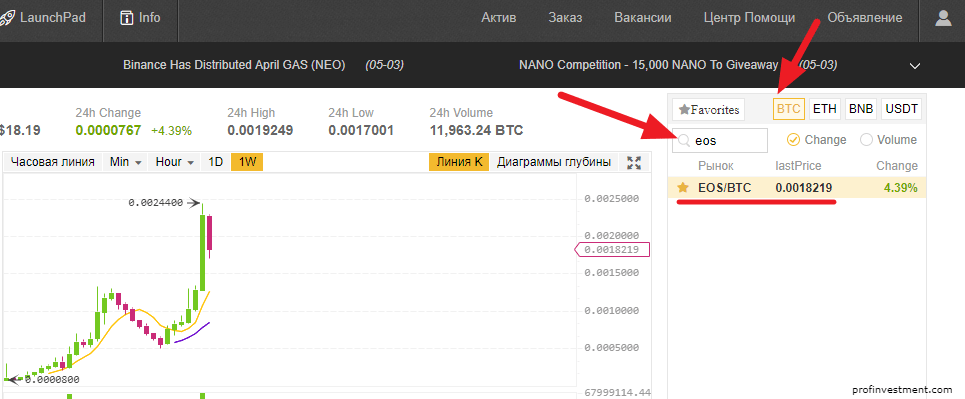Image resolution: width=965 pixels, height=399 pixels.
Task: Sort by the lastPrice column header
Action: [x=798, y=166]
